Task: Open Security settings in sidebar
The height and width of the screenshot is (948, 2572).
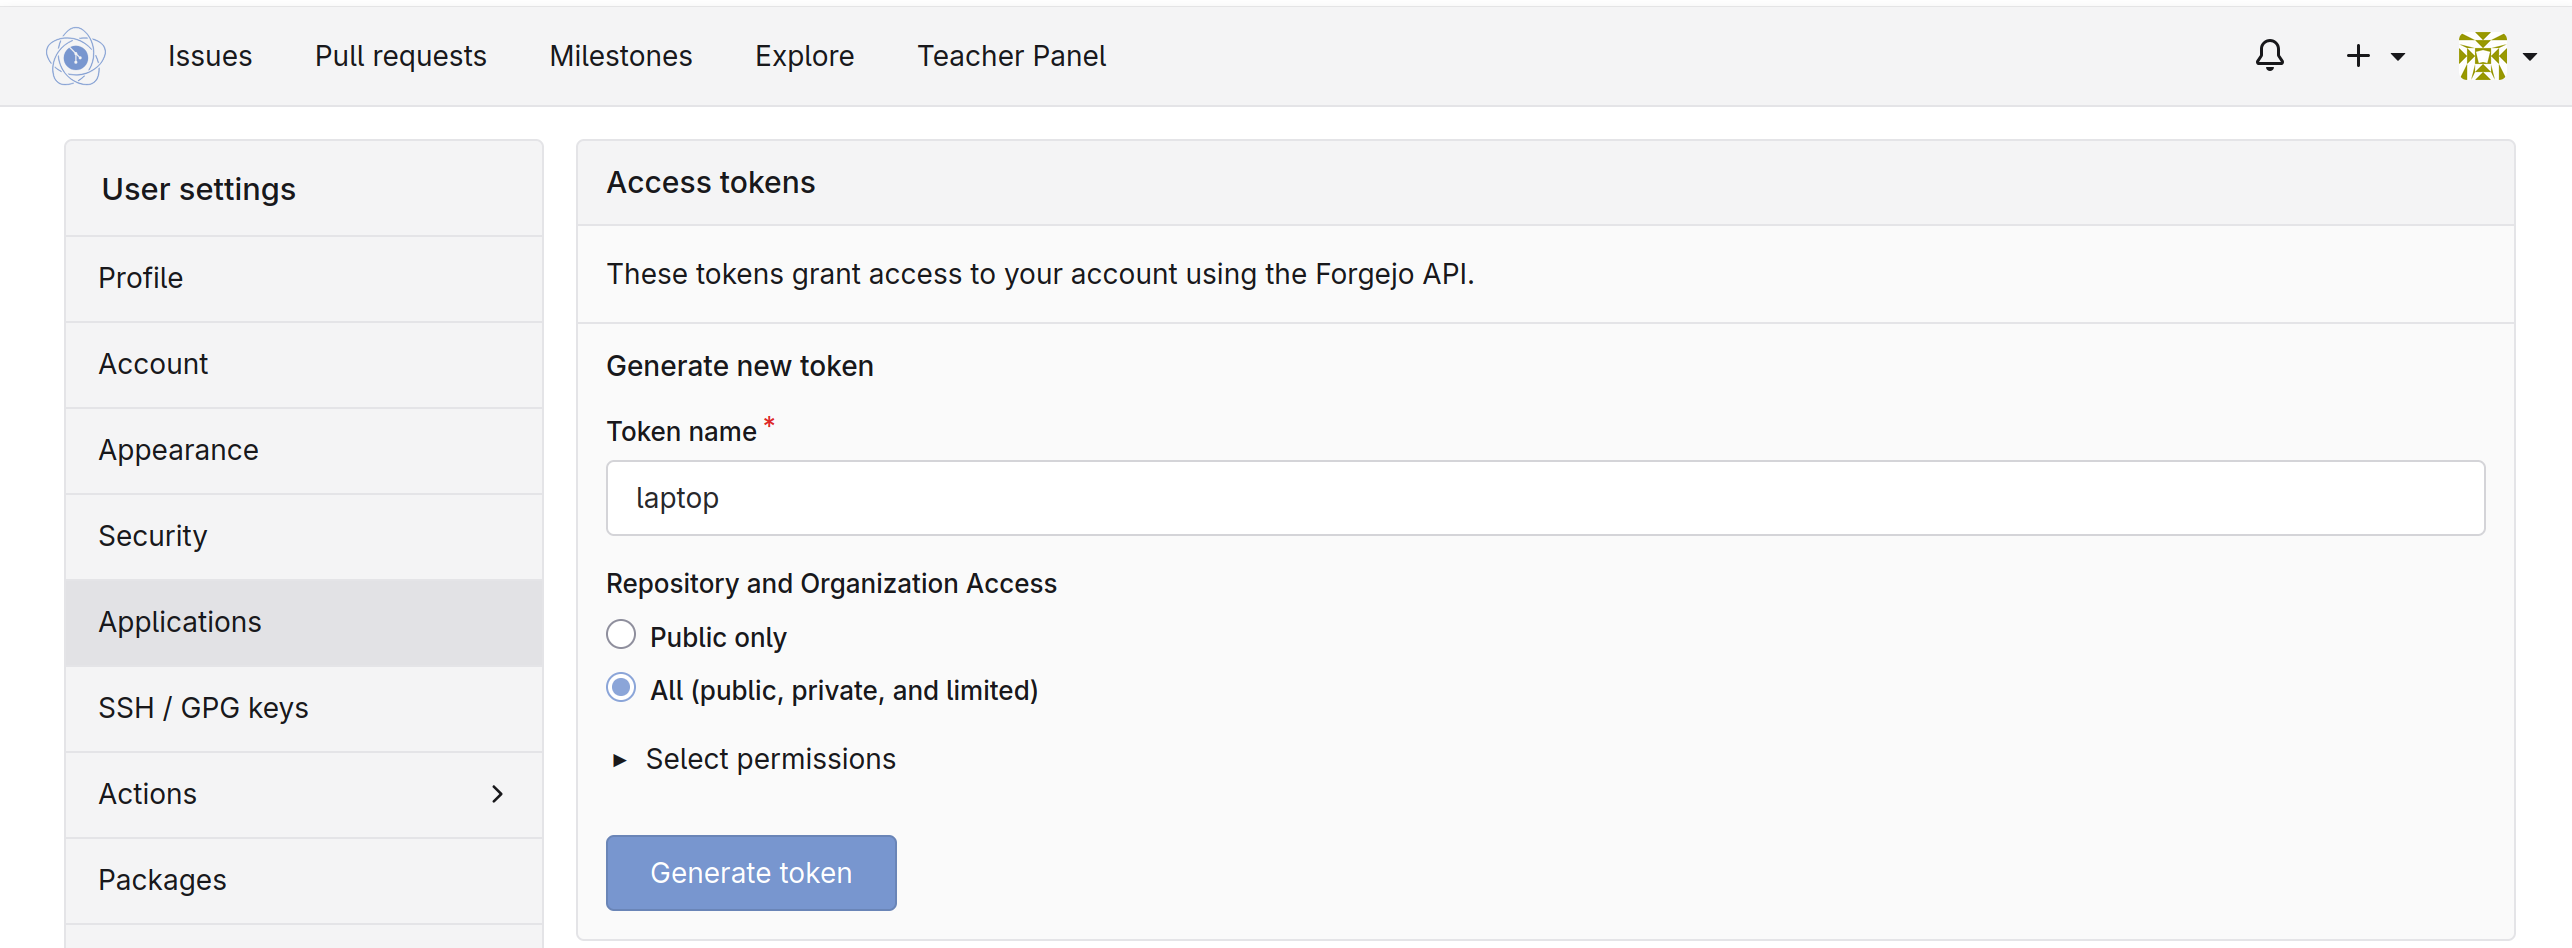Action: tap(304, 536)
